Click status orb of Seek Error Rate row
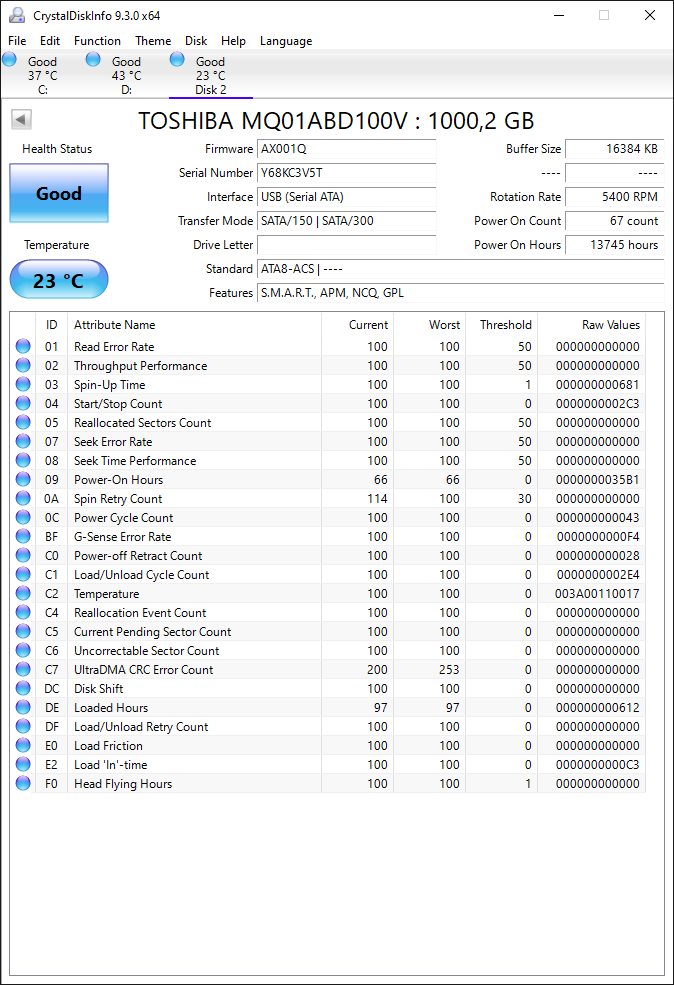The image size is (674, 985). (23, 441)
